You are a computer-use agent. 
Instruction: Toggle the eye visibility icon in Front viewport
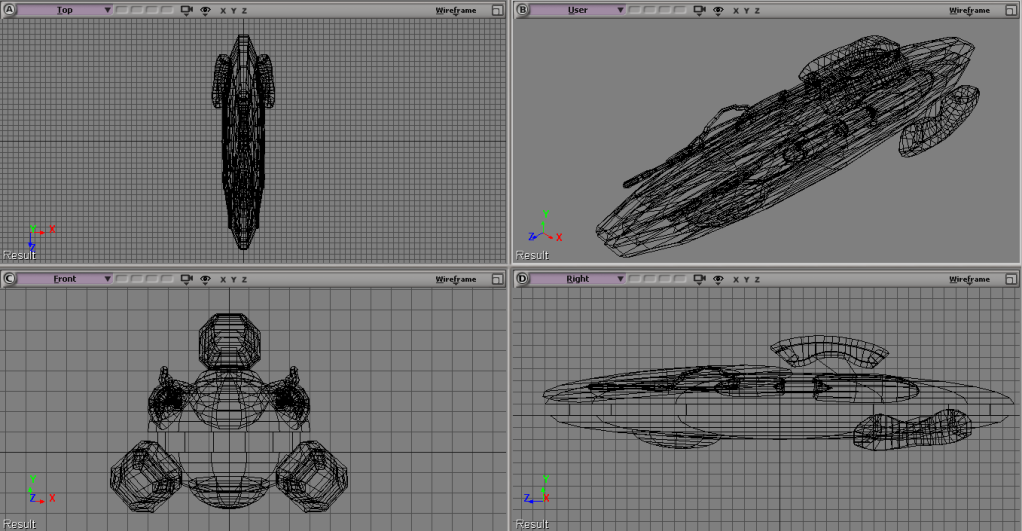[x=205, y=280]
